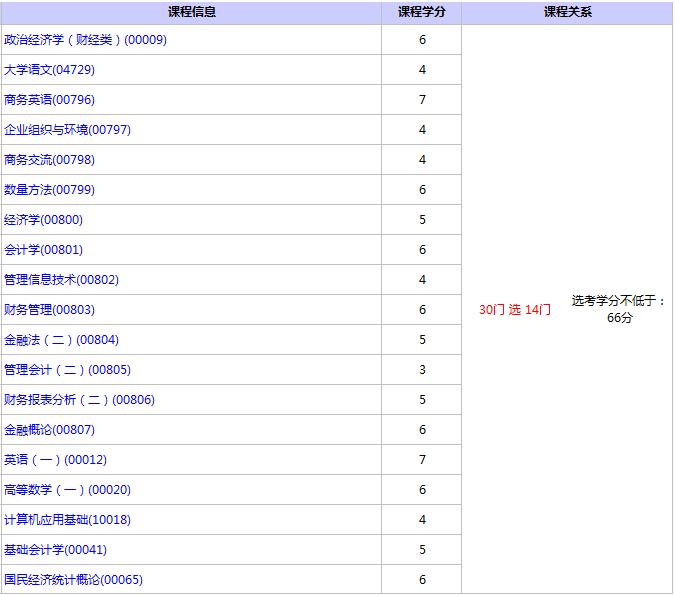The width and height of the screenshot is (675, 595).
Task: Click the 财务管理(00803) link
Action: point(50,310)
